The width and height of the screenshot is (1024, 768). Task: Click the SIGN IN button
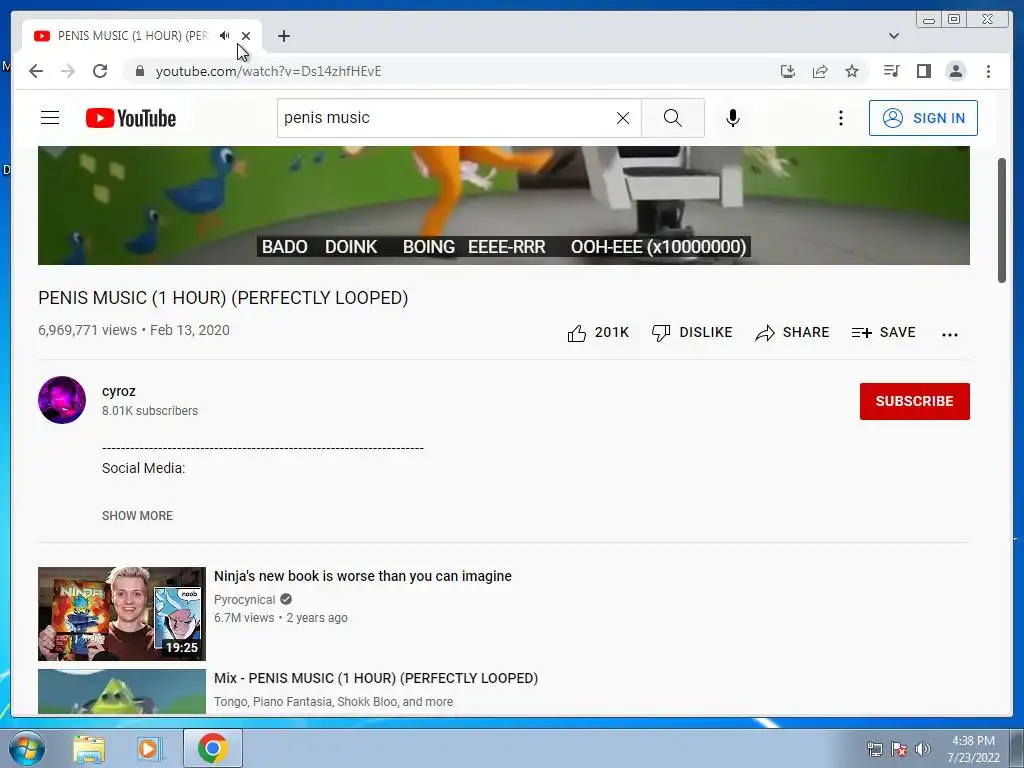click(923, 118)
